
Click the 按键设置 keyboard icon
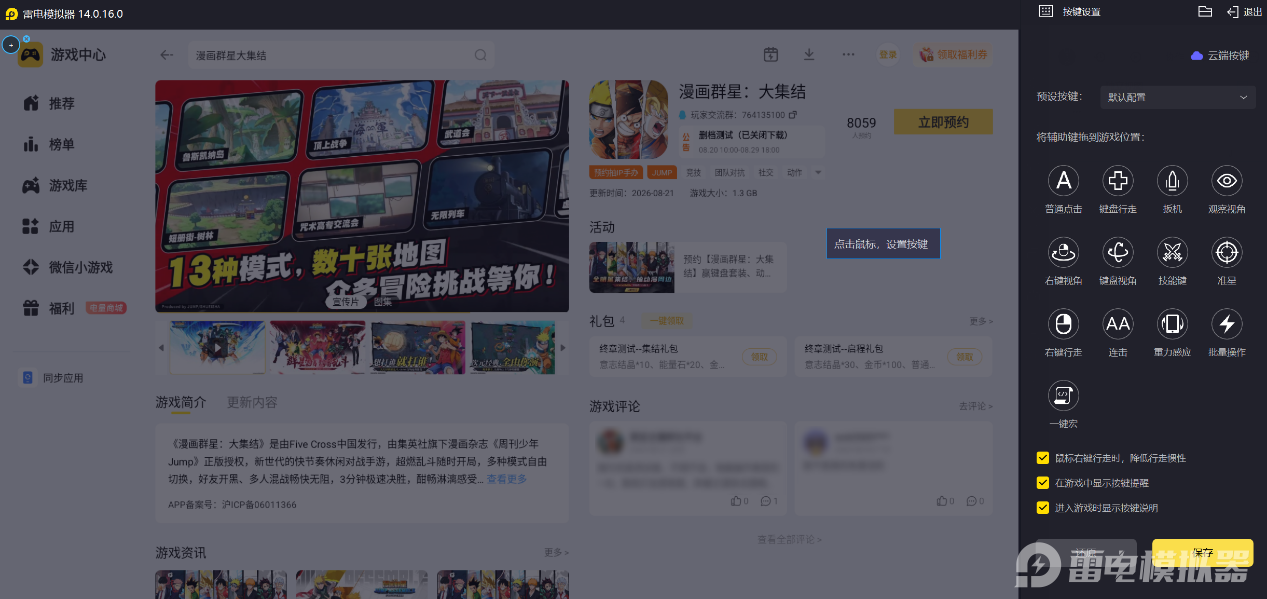1046,11
